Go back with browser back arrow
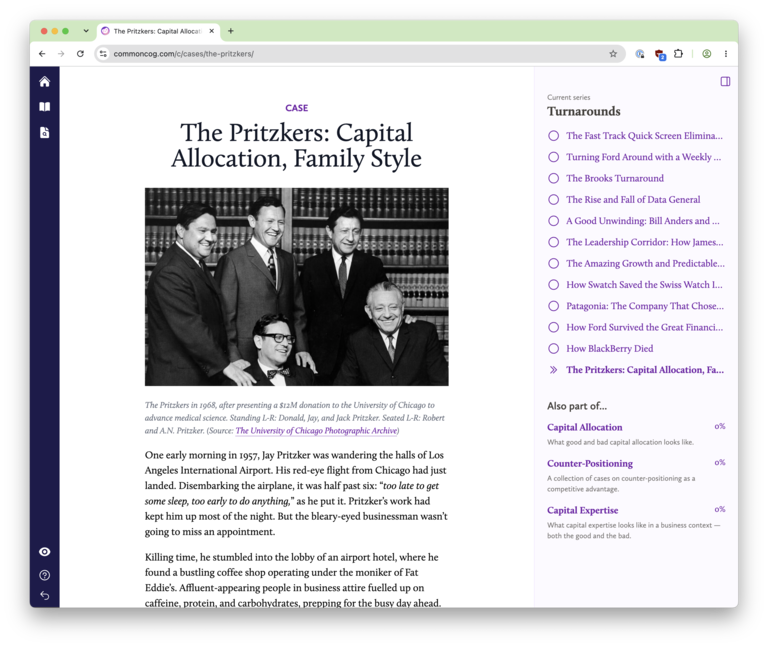The width and height of the screenshot is (768, 647). click(x=42, y=54)
